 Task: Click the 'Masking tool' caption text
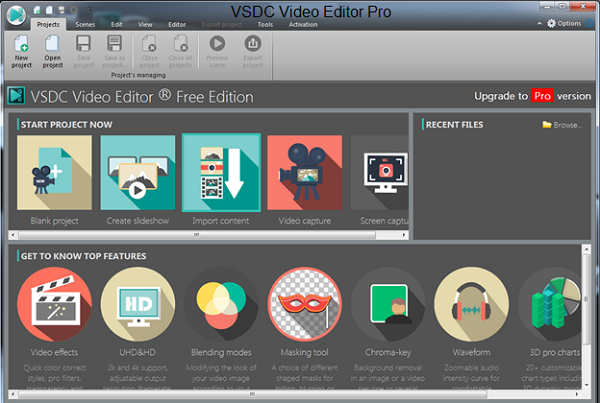click(x=305, y=352)
